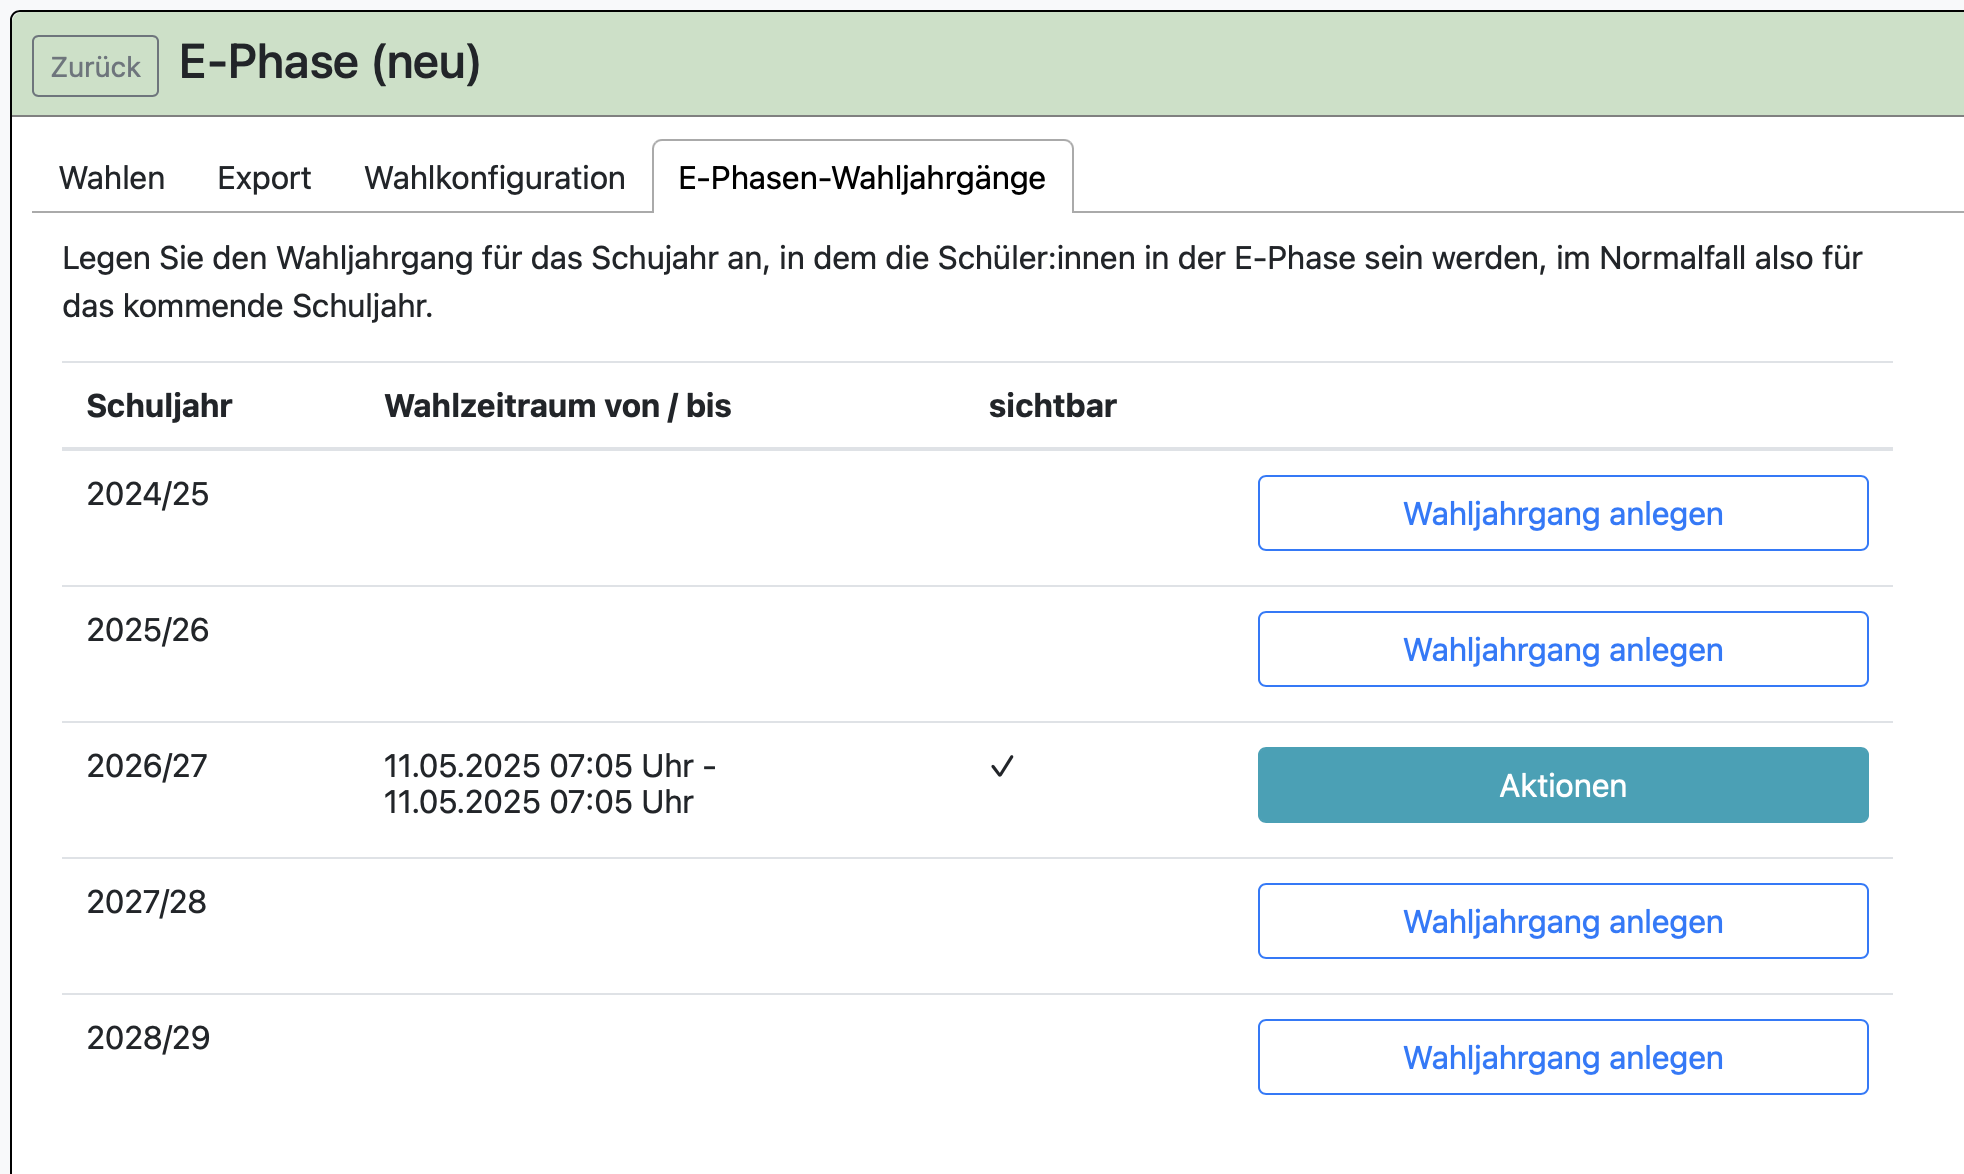Click the sichtbar checkmark for 2026/27

pos(1002,767)
